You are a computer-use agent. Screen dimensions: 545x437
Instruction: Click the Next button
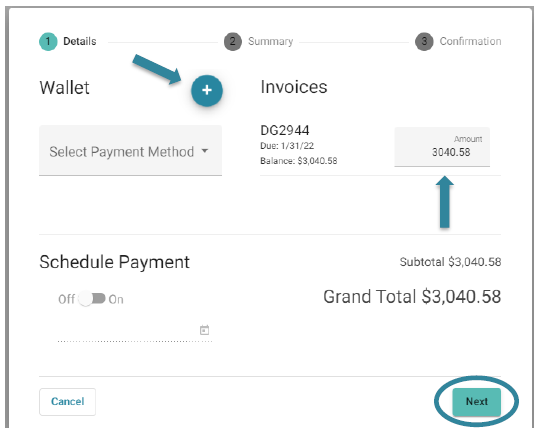(x=477, y=402)
